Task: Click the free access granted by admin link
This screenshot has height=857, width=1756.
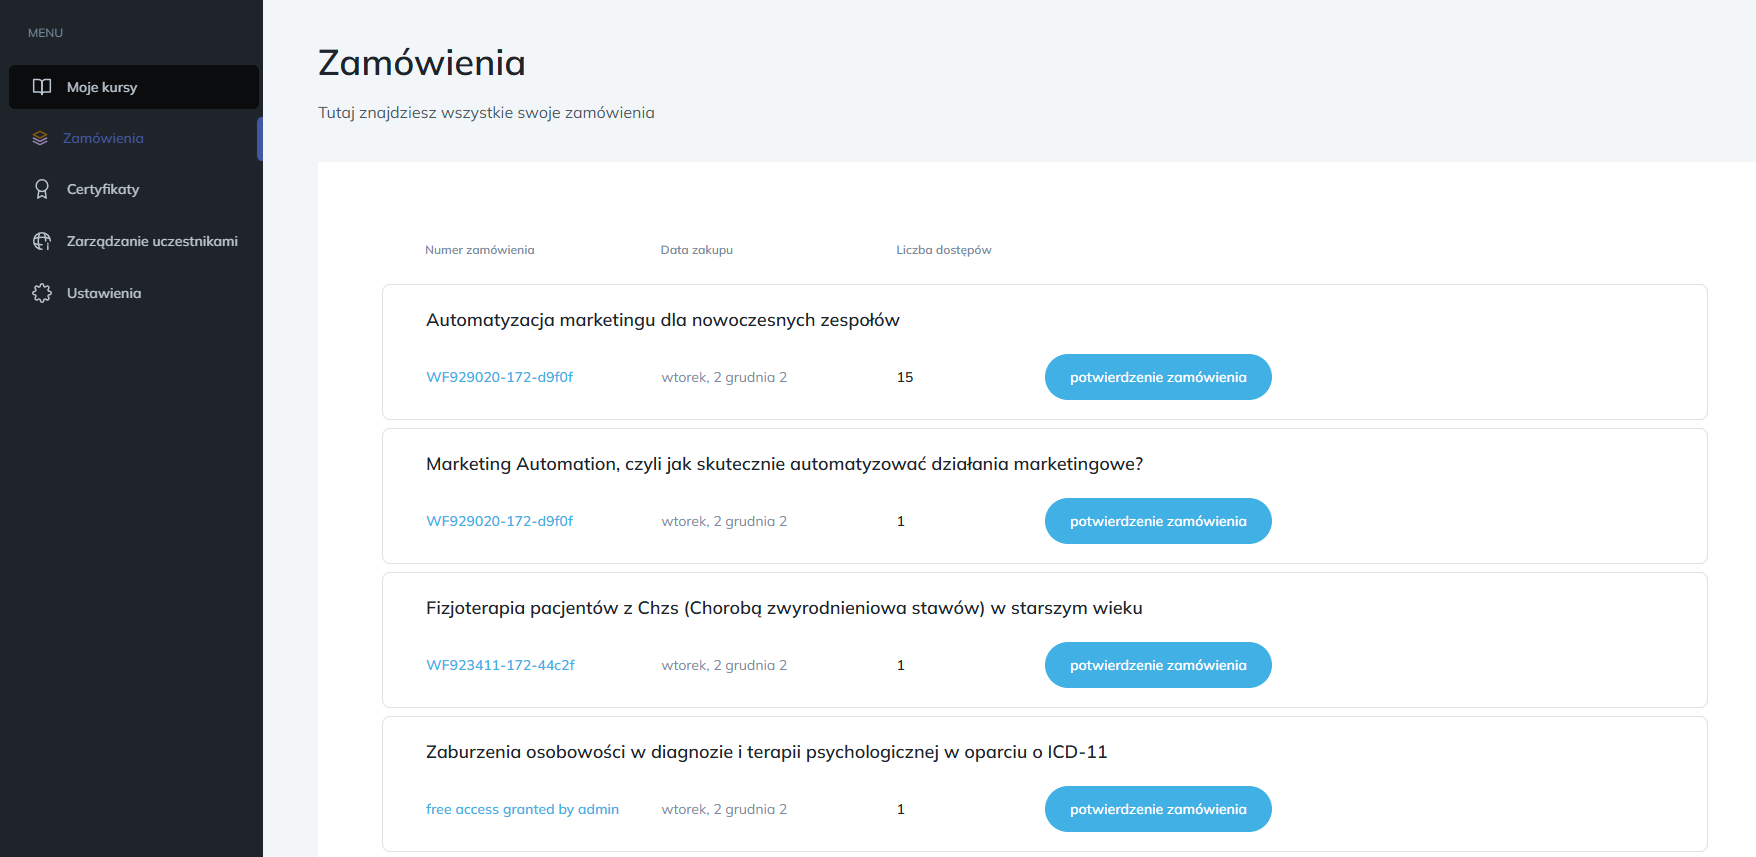Action: [522, 809]
